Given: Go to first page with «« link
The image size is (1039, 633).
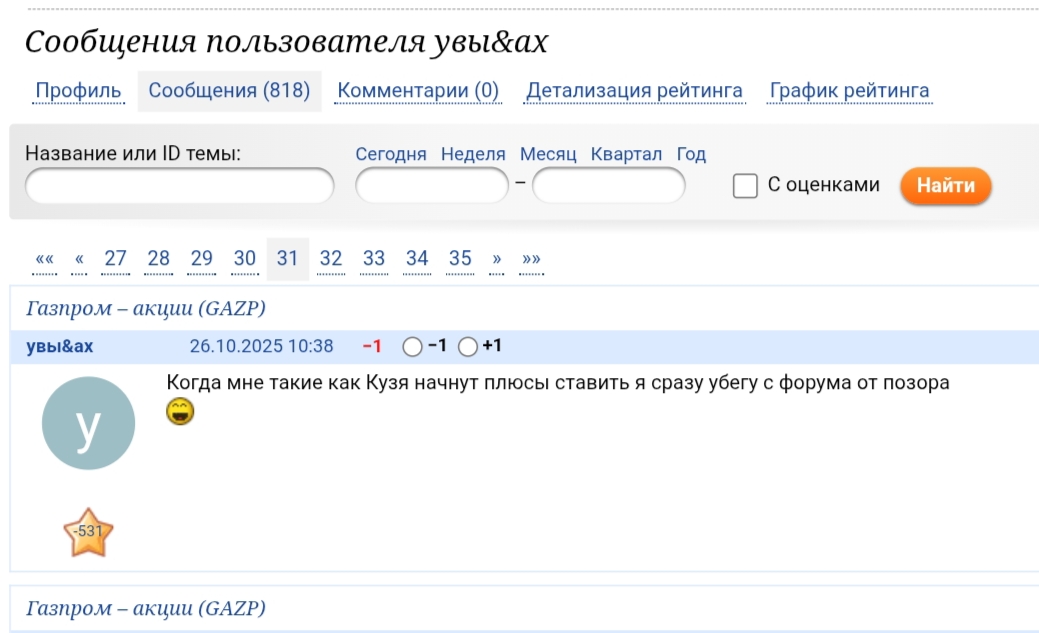Looking at the screenshot, I should 44,259.
